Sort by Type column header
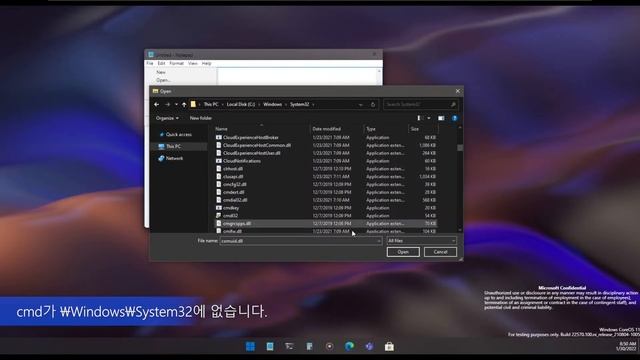The image size is (640, 360). click(x=371, y=129)
